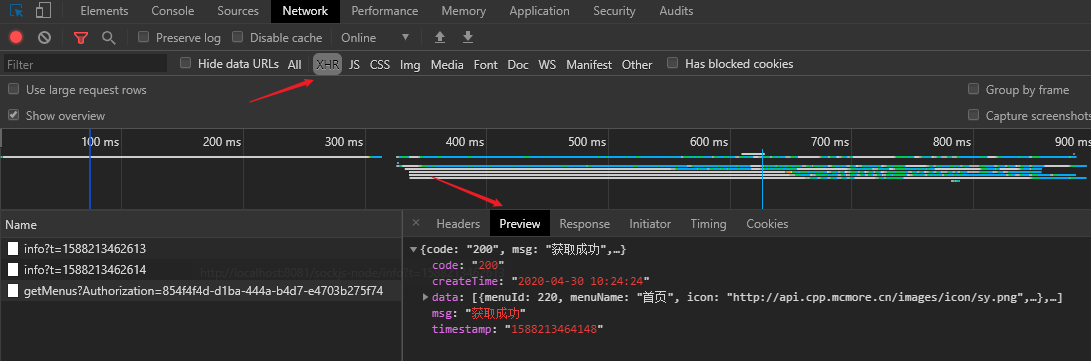The image size is (1091, 361).
Task: Enable Capture screenshots checkbox
Action: tap(973, 115)
